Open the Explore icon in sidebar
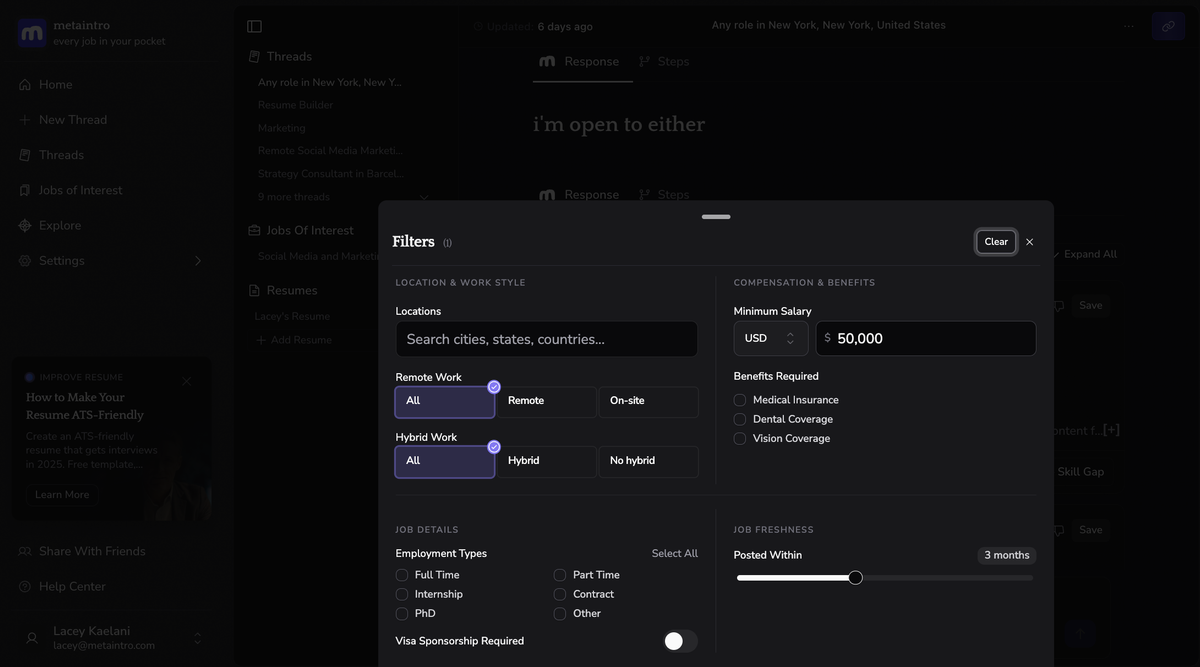1200x667 pixels. pyautogui.click(x=25, y=226)
